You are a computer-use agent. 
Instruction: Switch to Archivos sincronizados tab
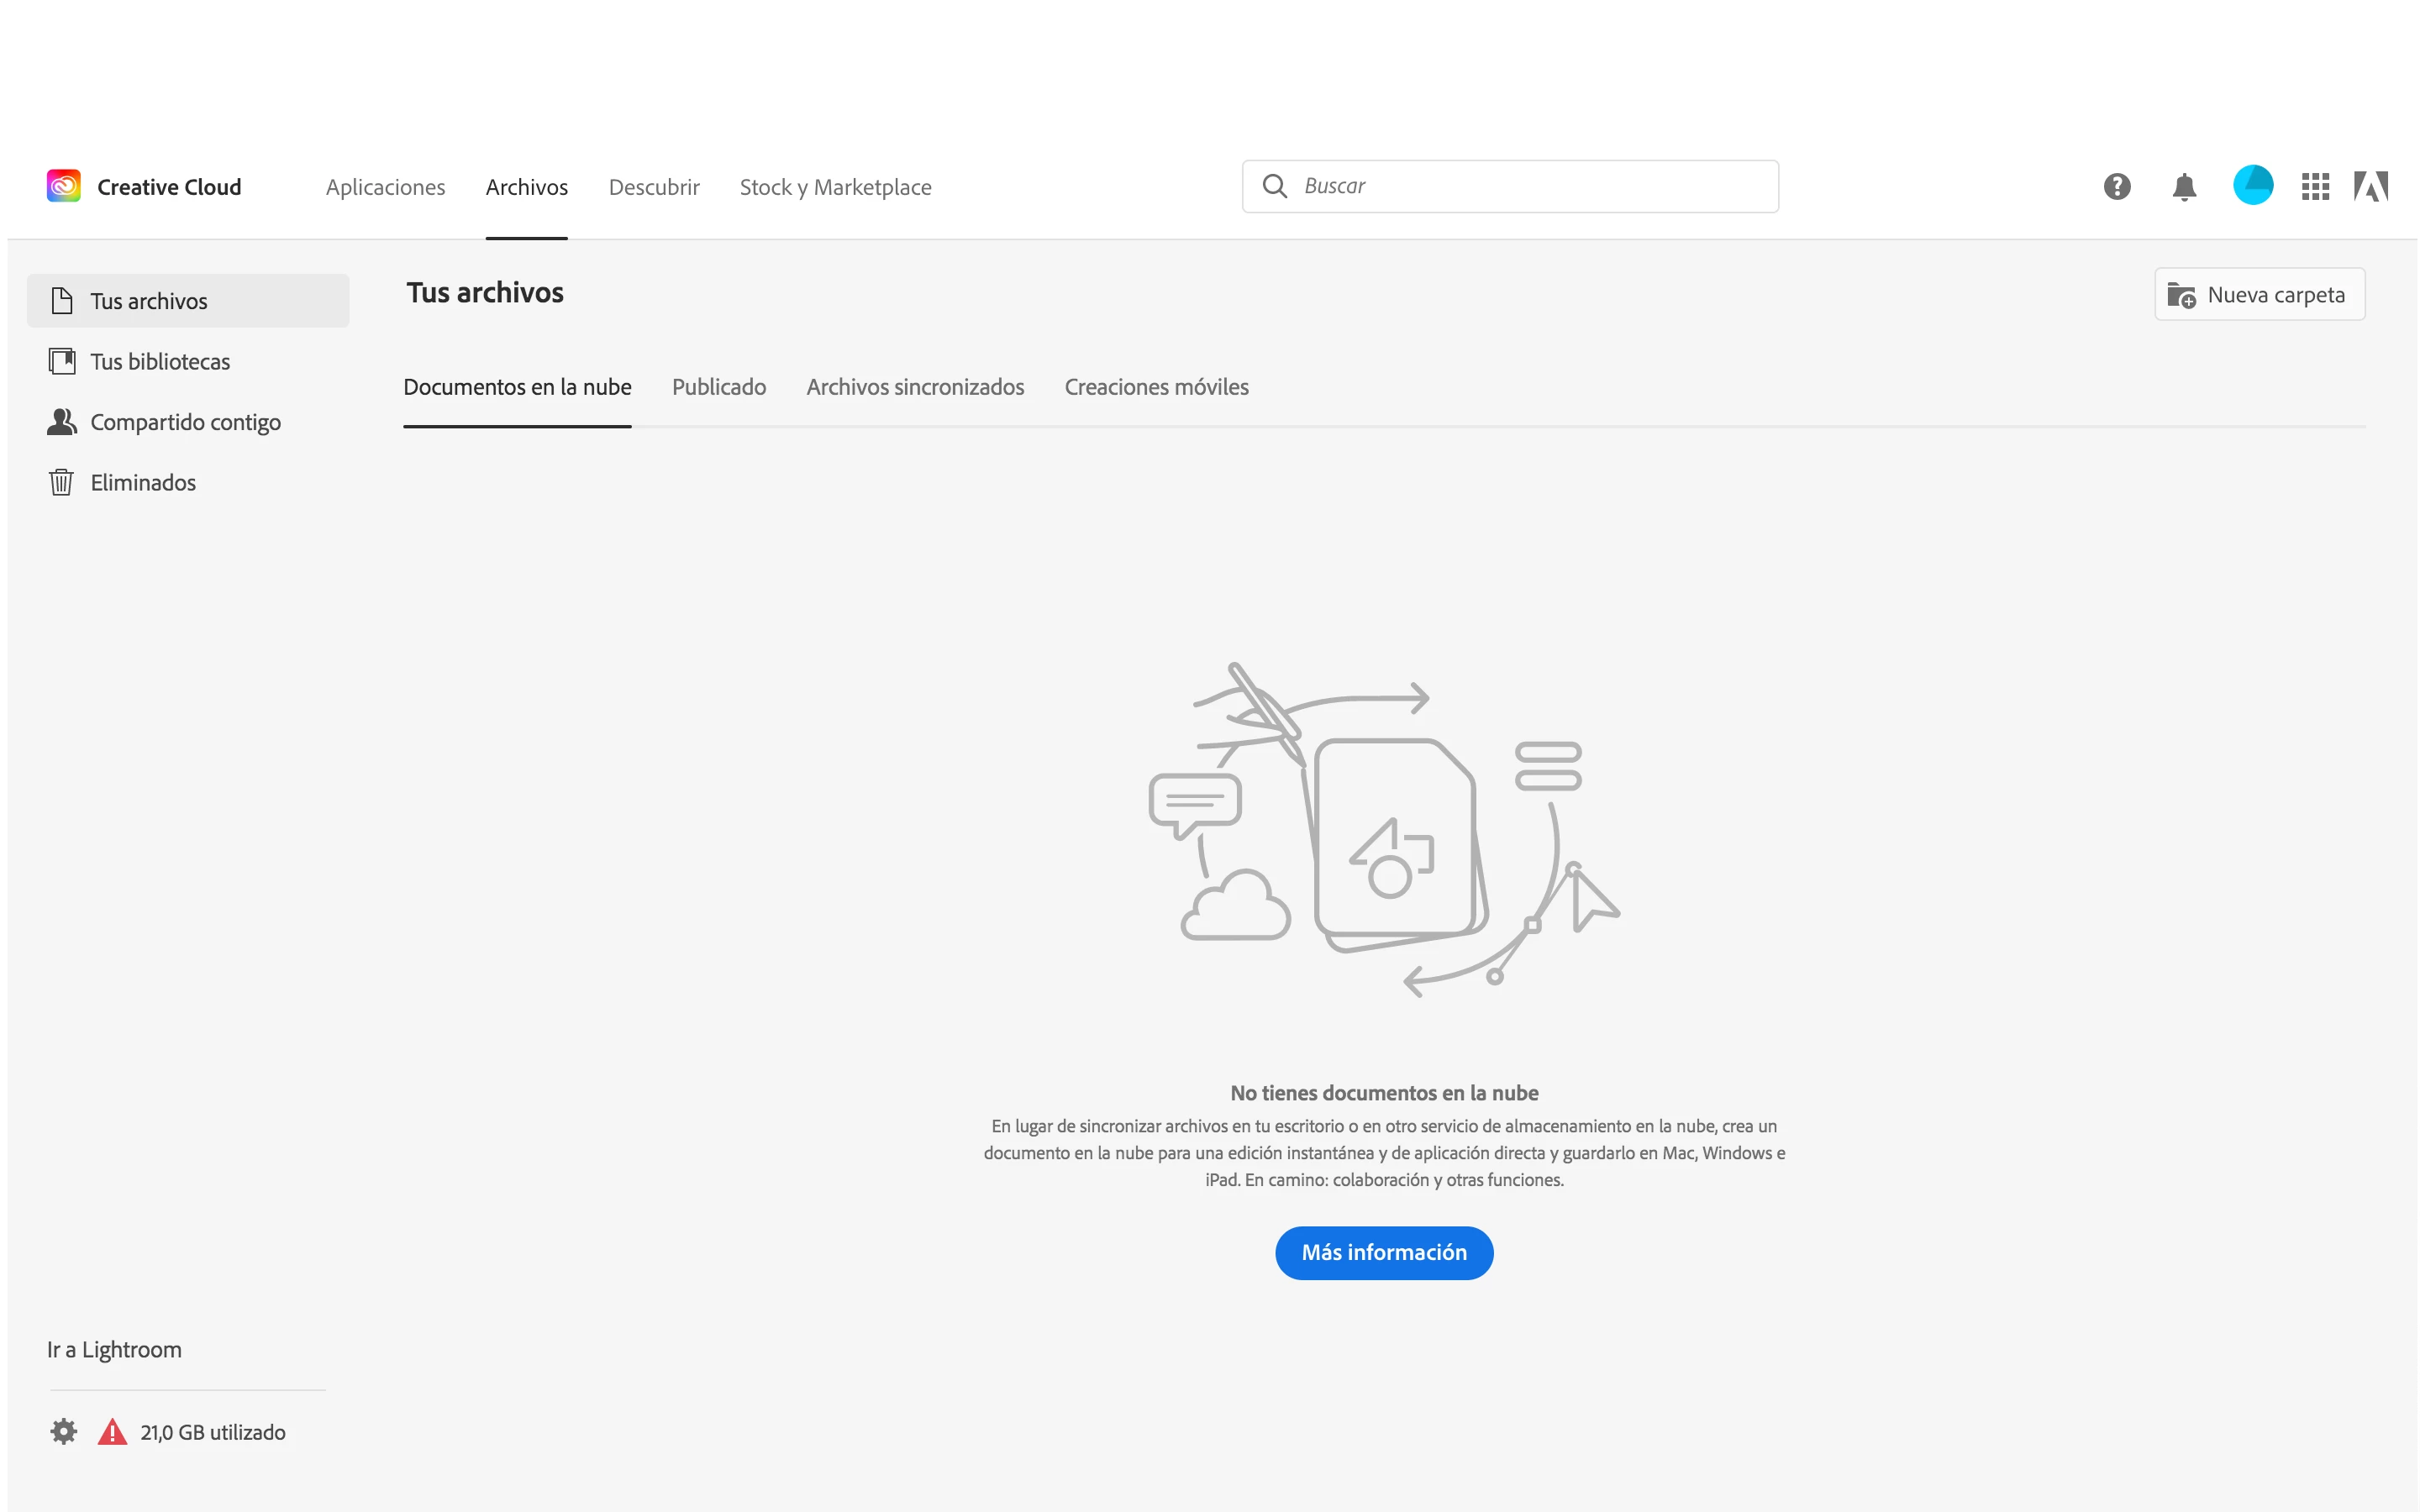[914, 387]
